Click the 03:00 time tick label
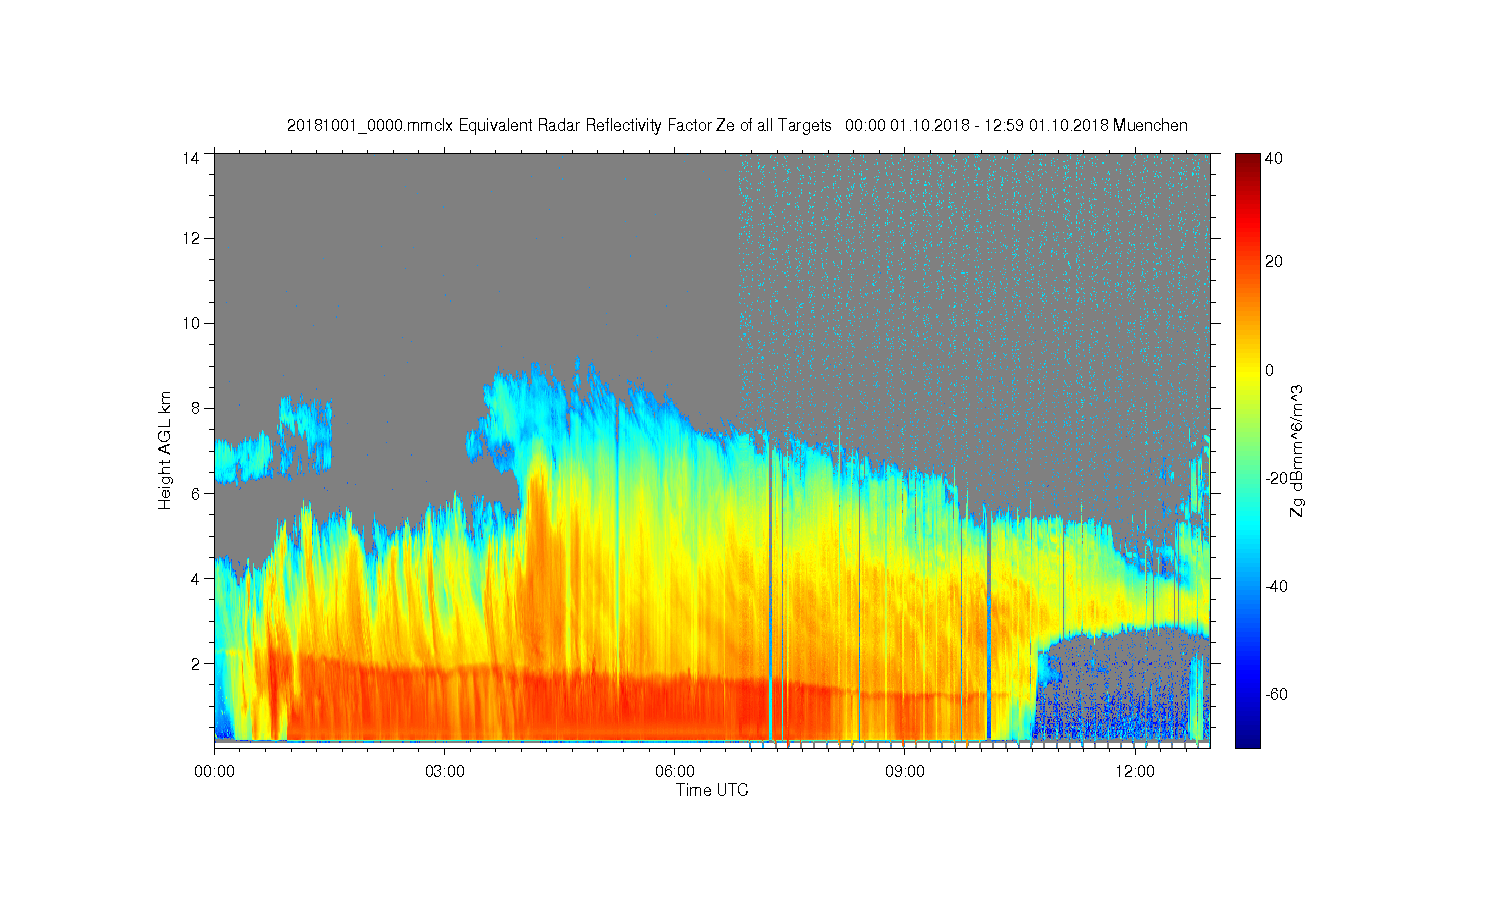 [x=444, y=772]
